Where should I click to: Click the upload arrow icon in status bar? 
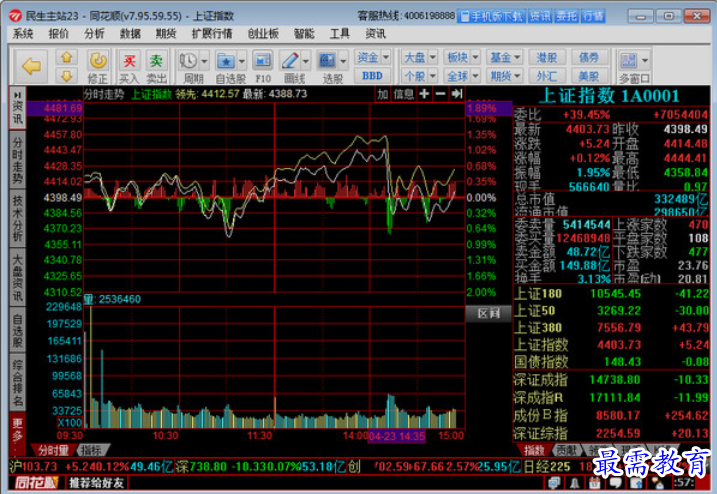(636, 483)
